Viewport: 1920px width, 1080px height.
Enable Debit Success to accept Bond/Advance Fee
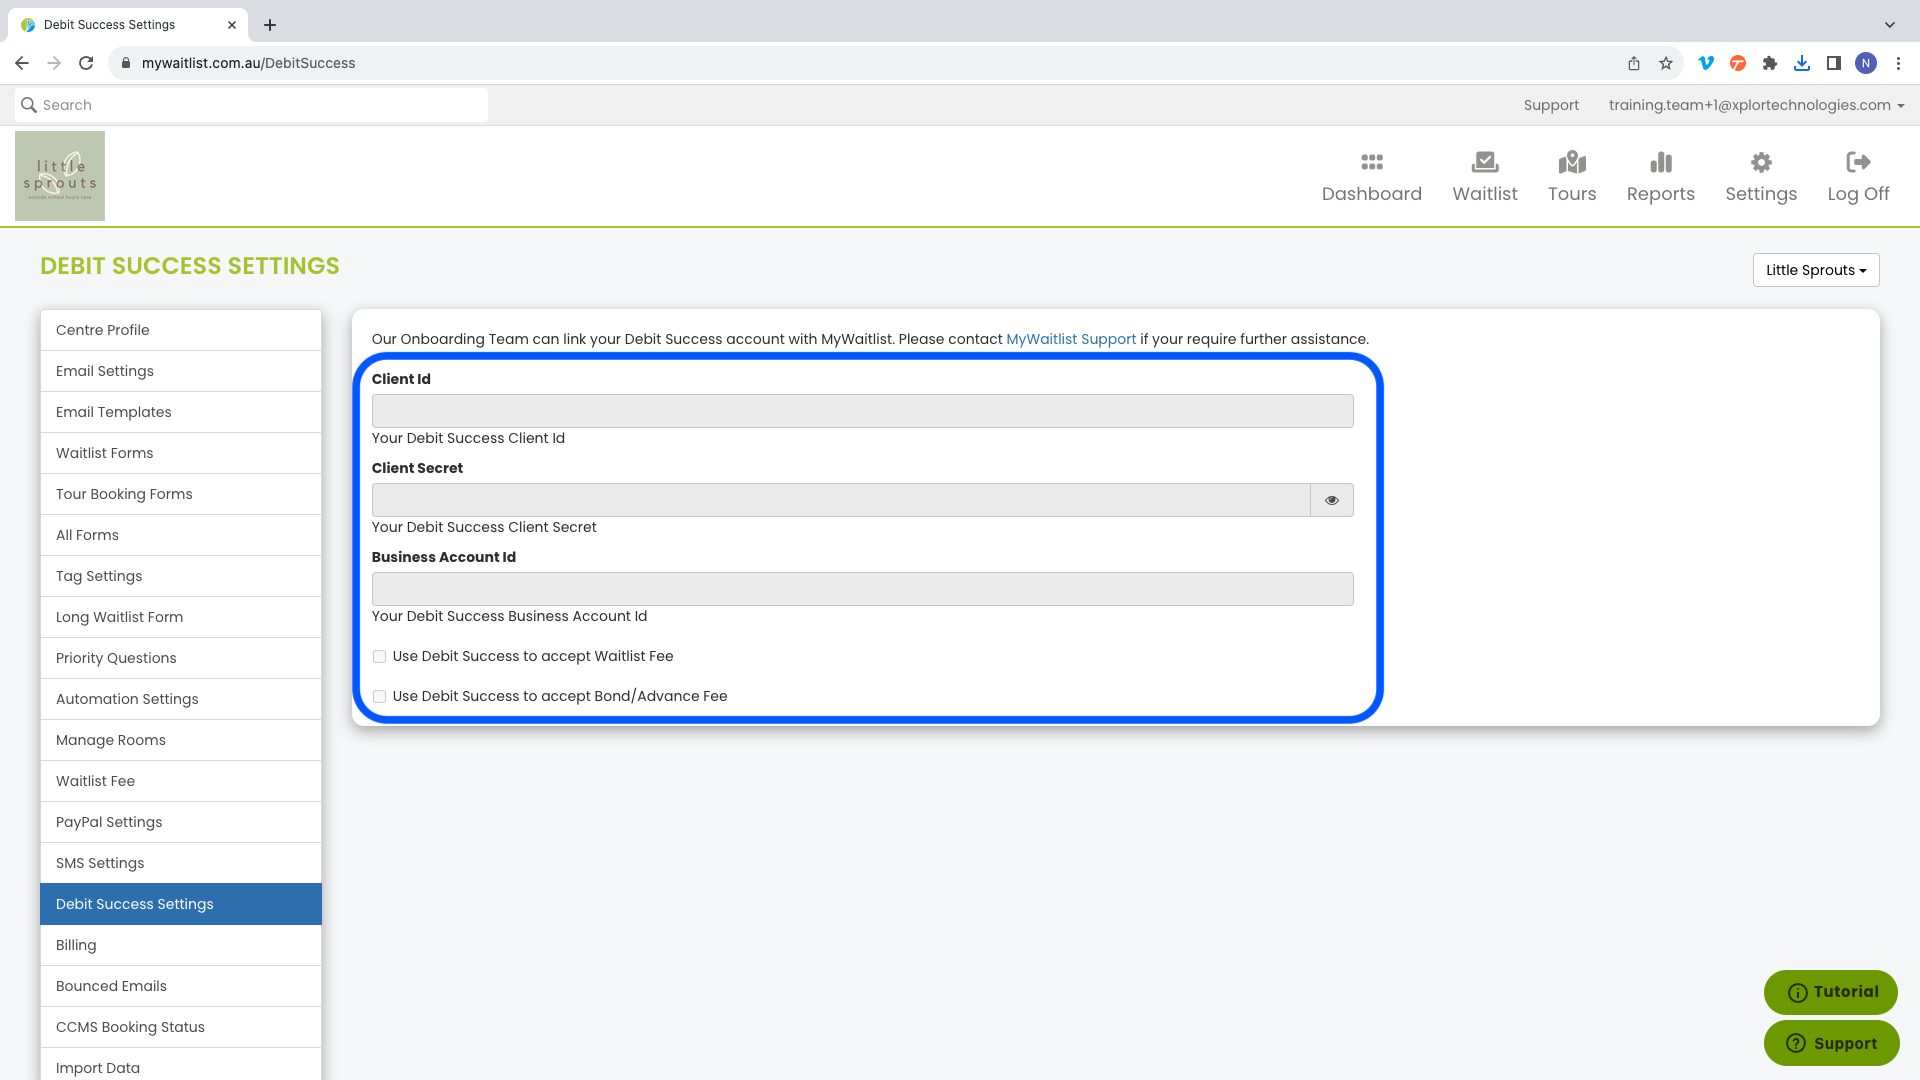[379, 696]
